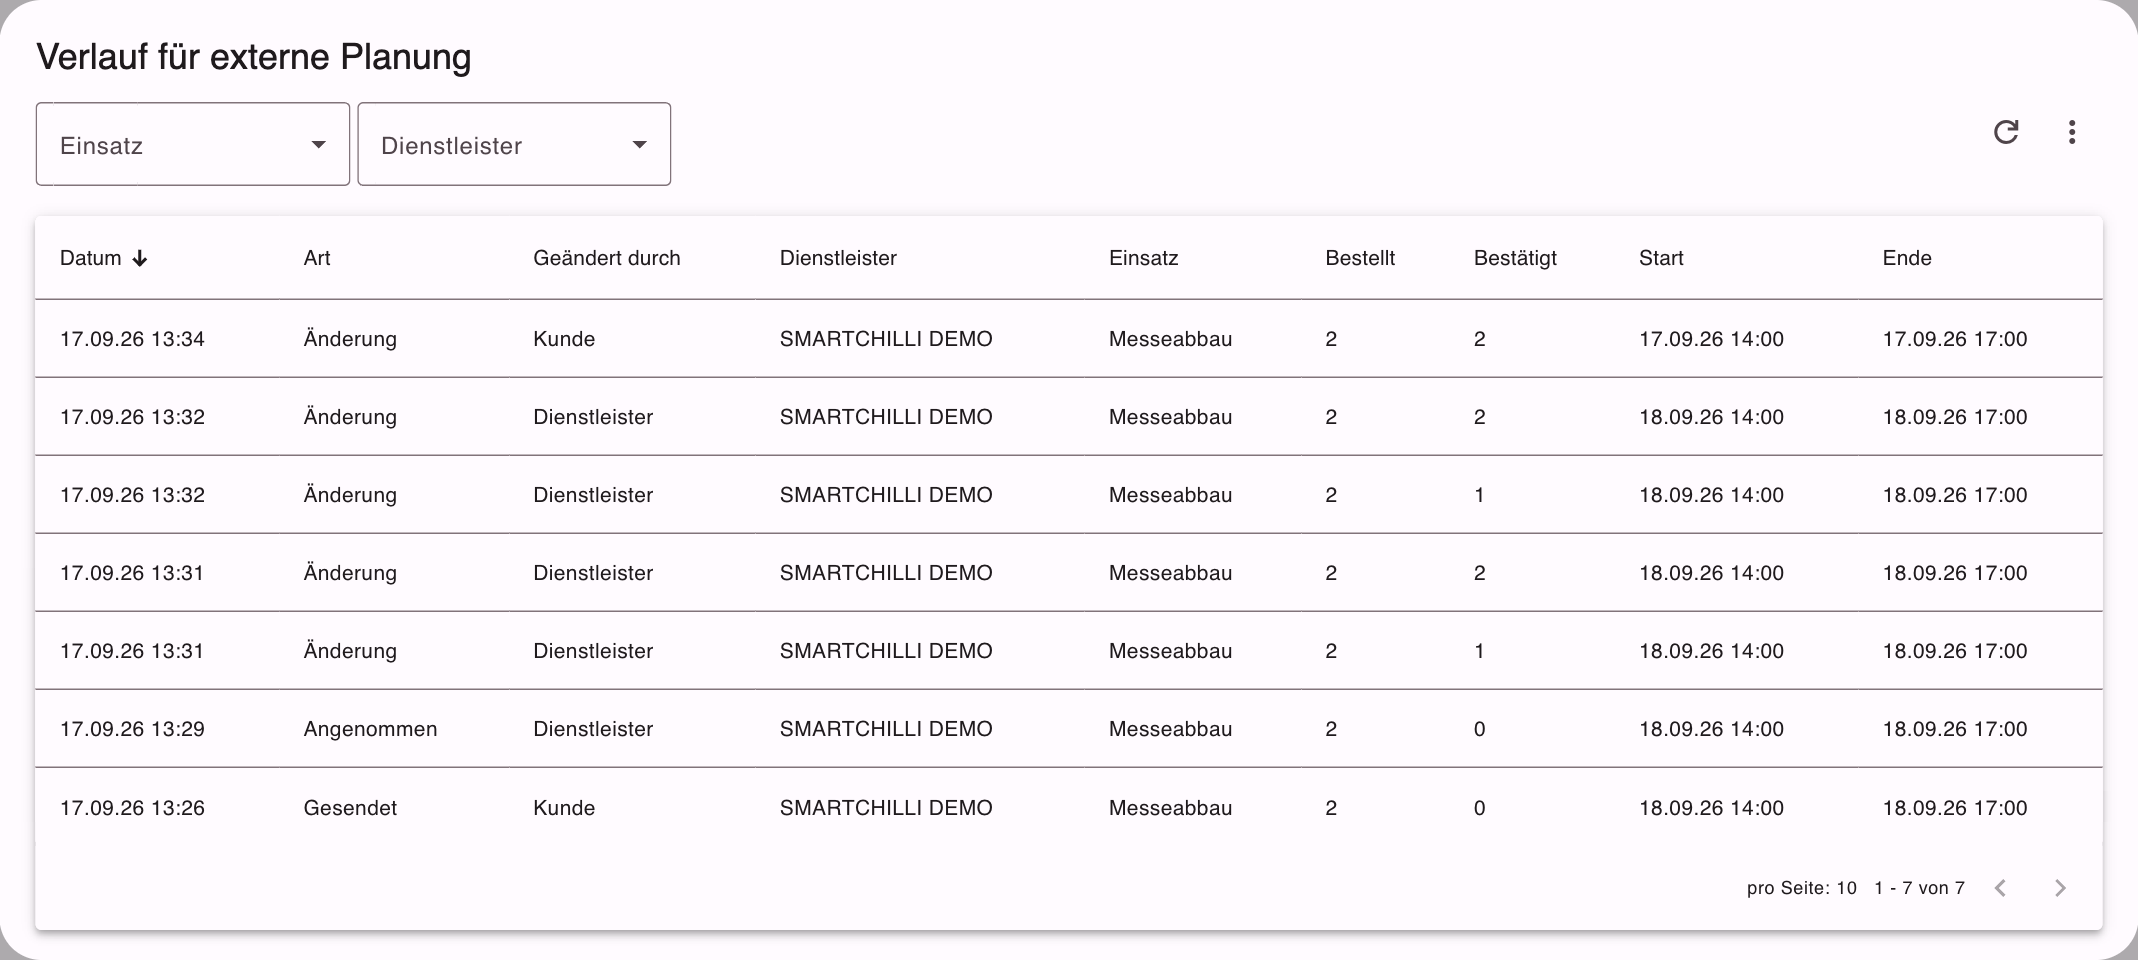Change rows per page value 10

[x=1846, y=888]
